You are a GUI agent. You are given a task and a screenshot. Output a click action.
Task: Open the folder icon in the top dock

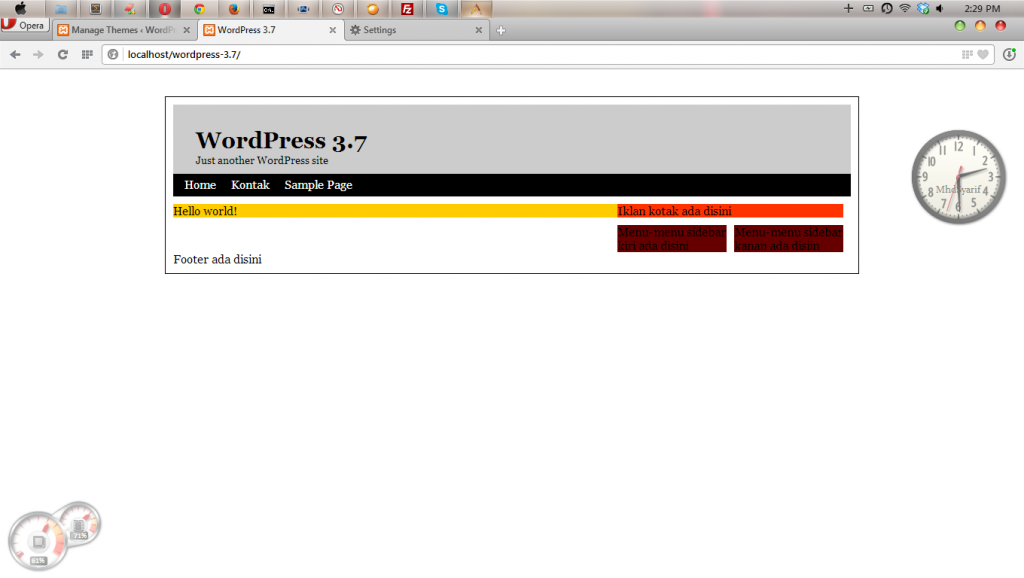coord(61,9)
